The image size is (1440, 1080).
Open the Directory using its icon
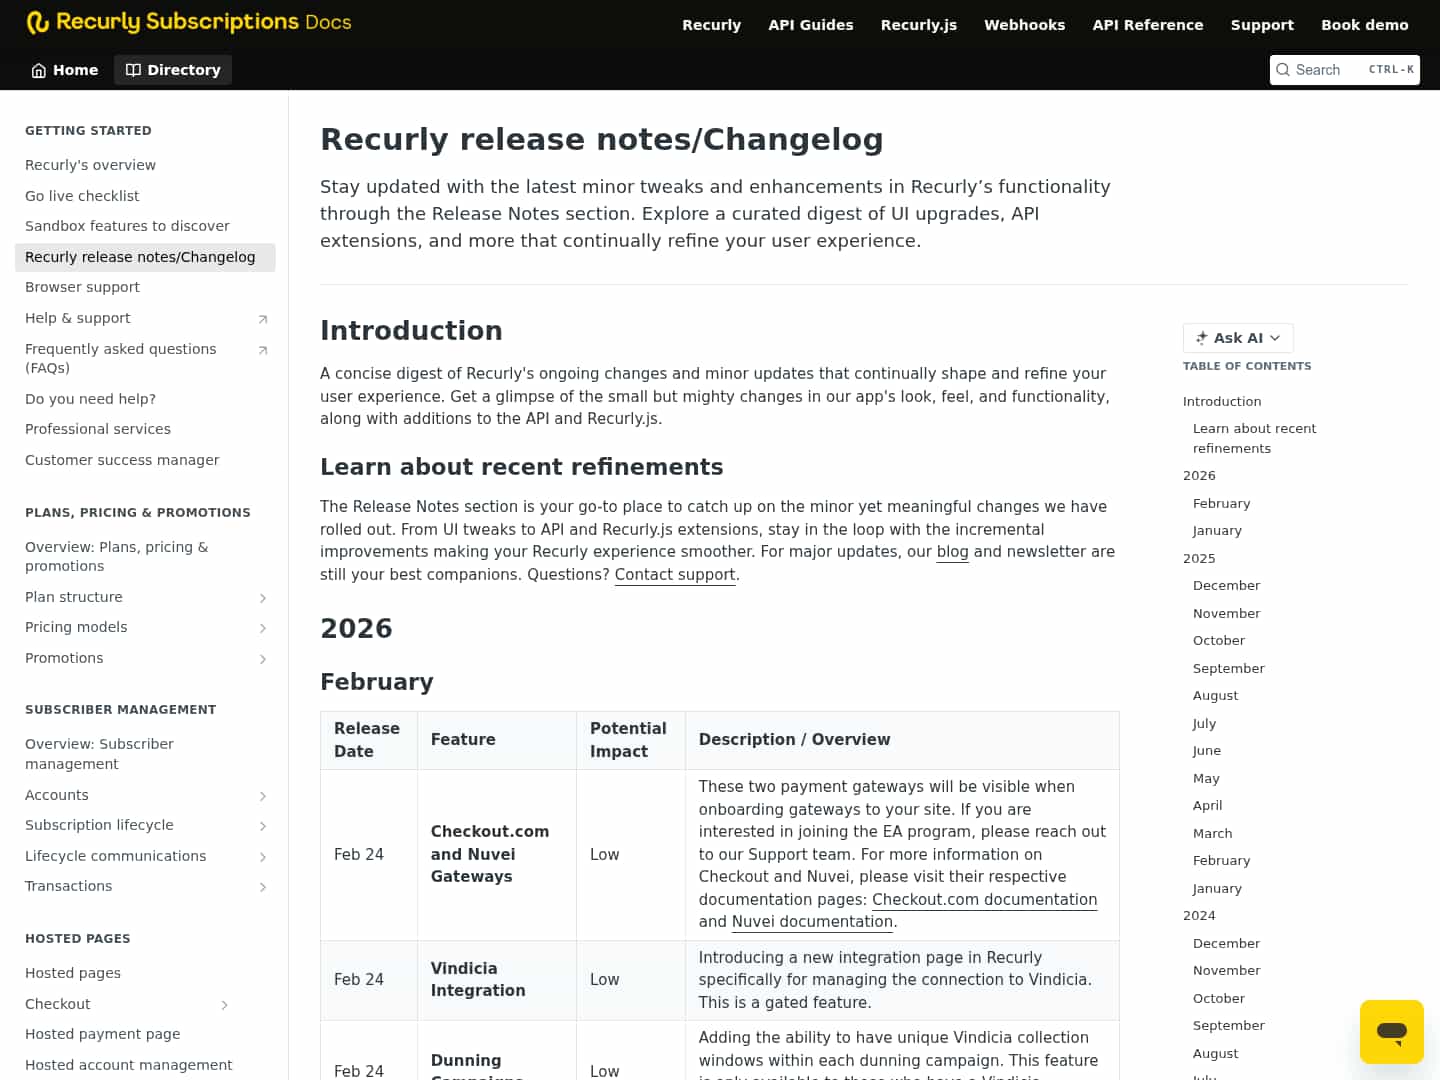133,70
